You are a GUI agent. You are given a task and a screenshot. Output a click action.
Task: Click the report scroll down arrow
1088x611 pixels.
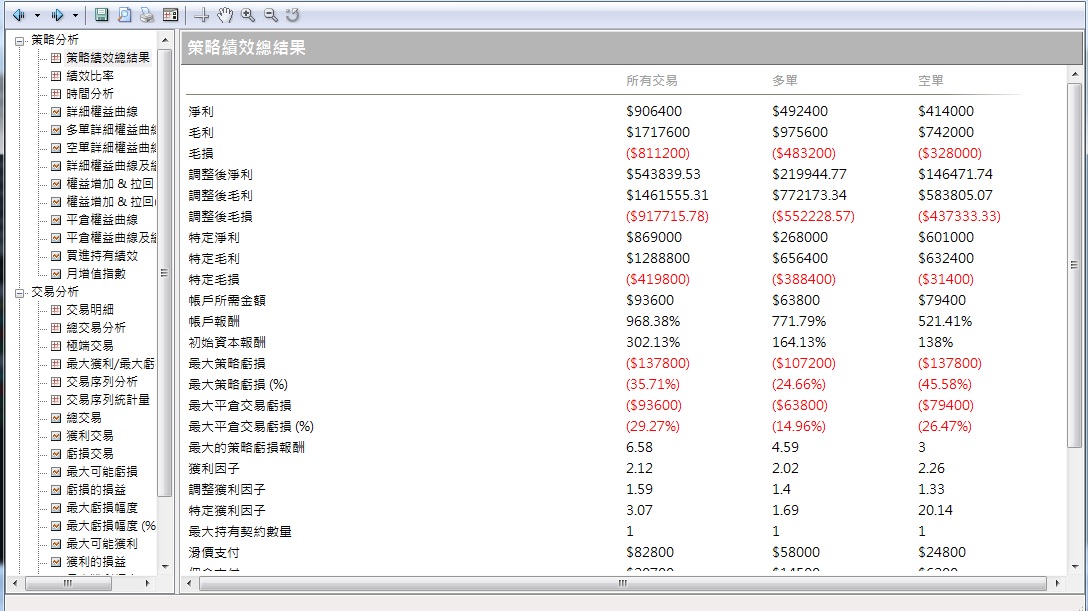[1075, 567]
